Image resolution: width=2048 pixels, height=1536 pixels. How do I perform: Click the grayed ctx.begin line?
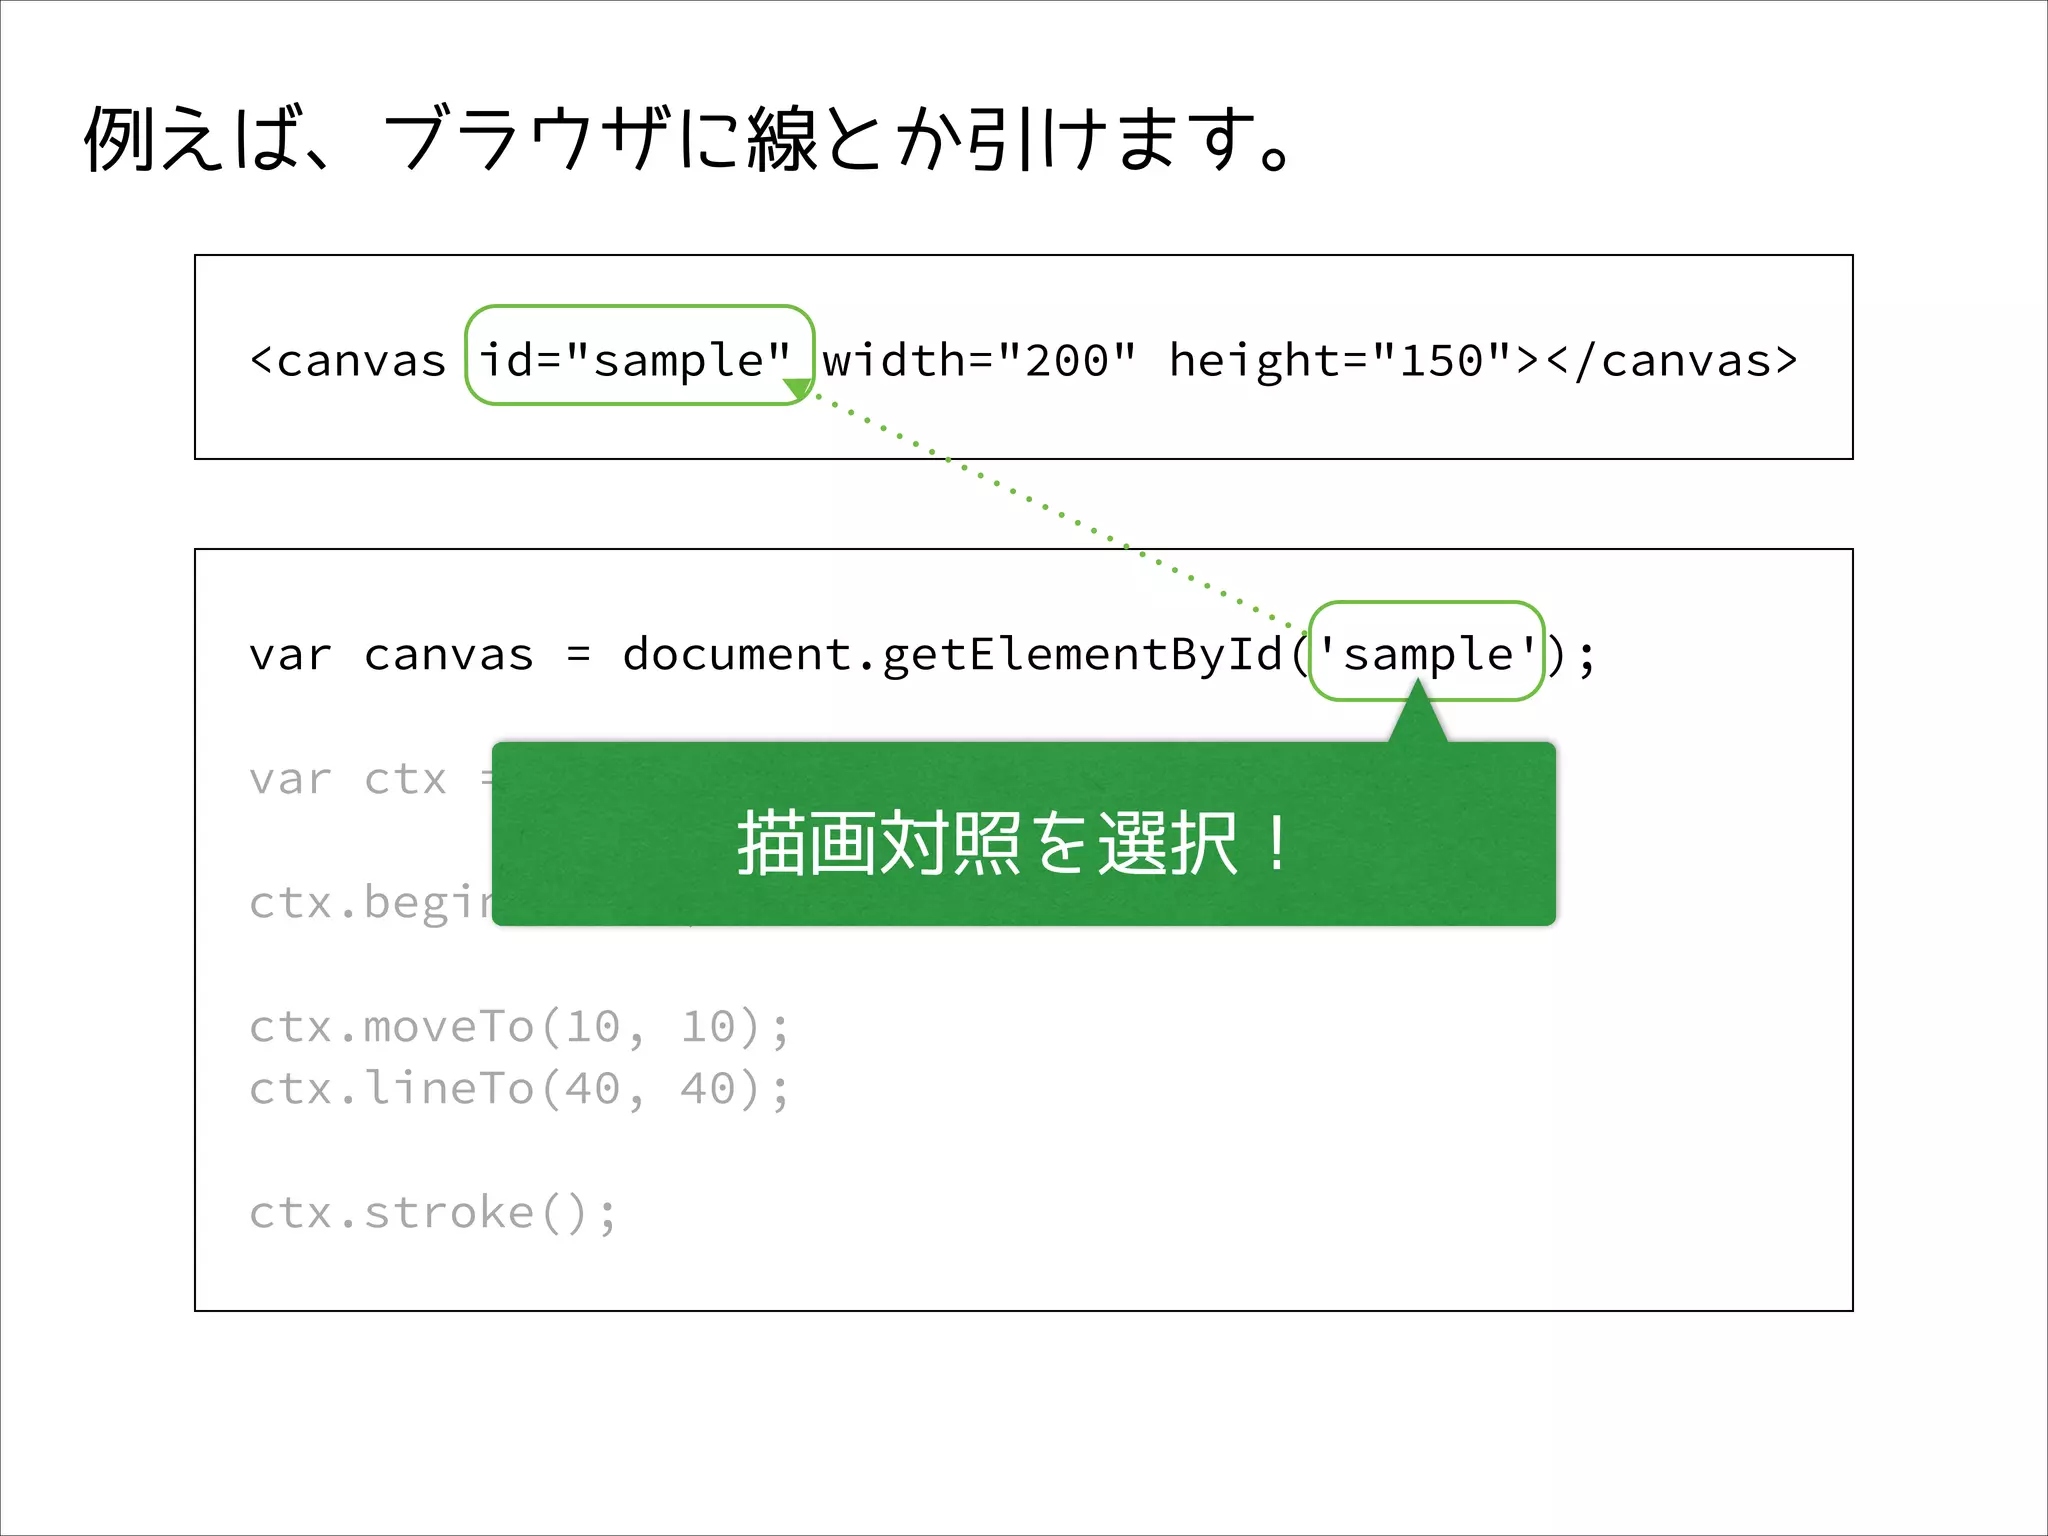(370, 904)
